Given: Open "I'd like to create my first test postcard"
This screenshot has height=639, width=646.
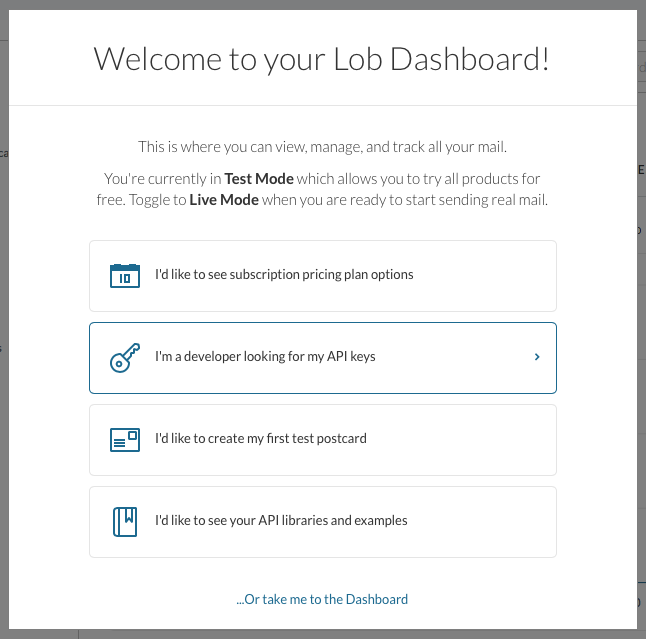Looking at the screenshot, I should (323, 440).
